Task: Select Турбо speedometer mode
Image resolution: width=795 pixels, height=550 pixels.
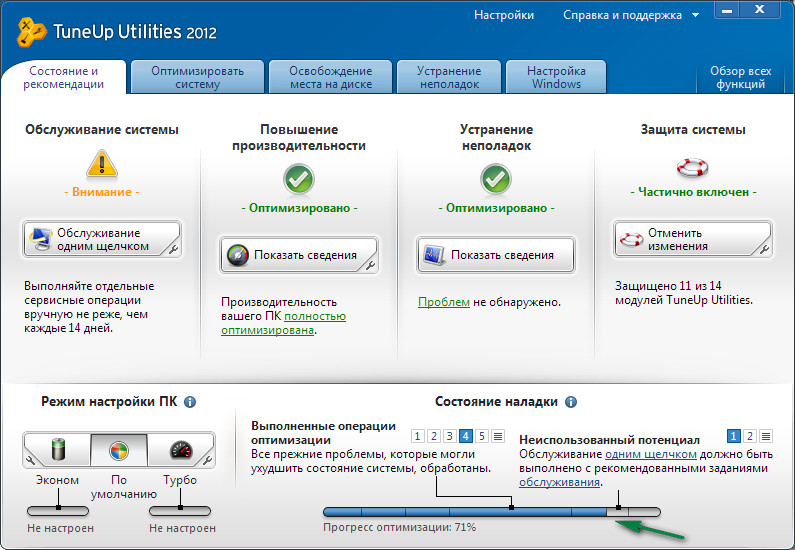Action: [x=180, y=449]
